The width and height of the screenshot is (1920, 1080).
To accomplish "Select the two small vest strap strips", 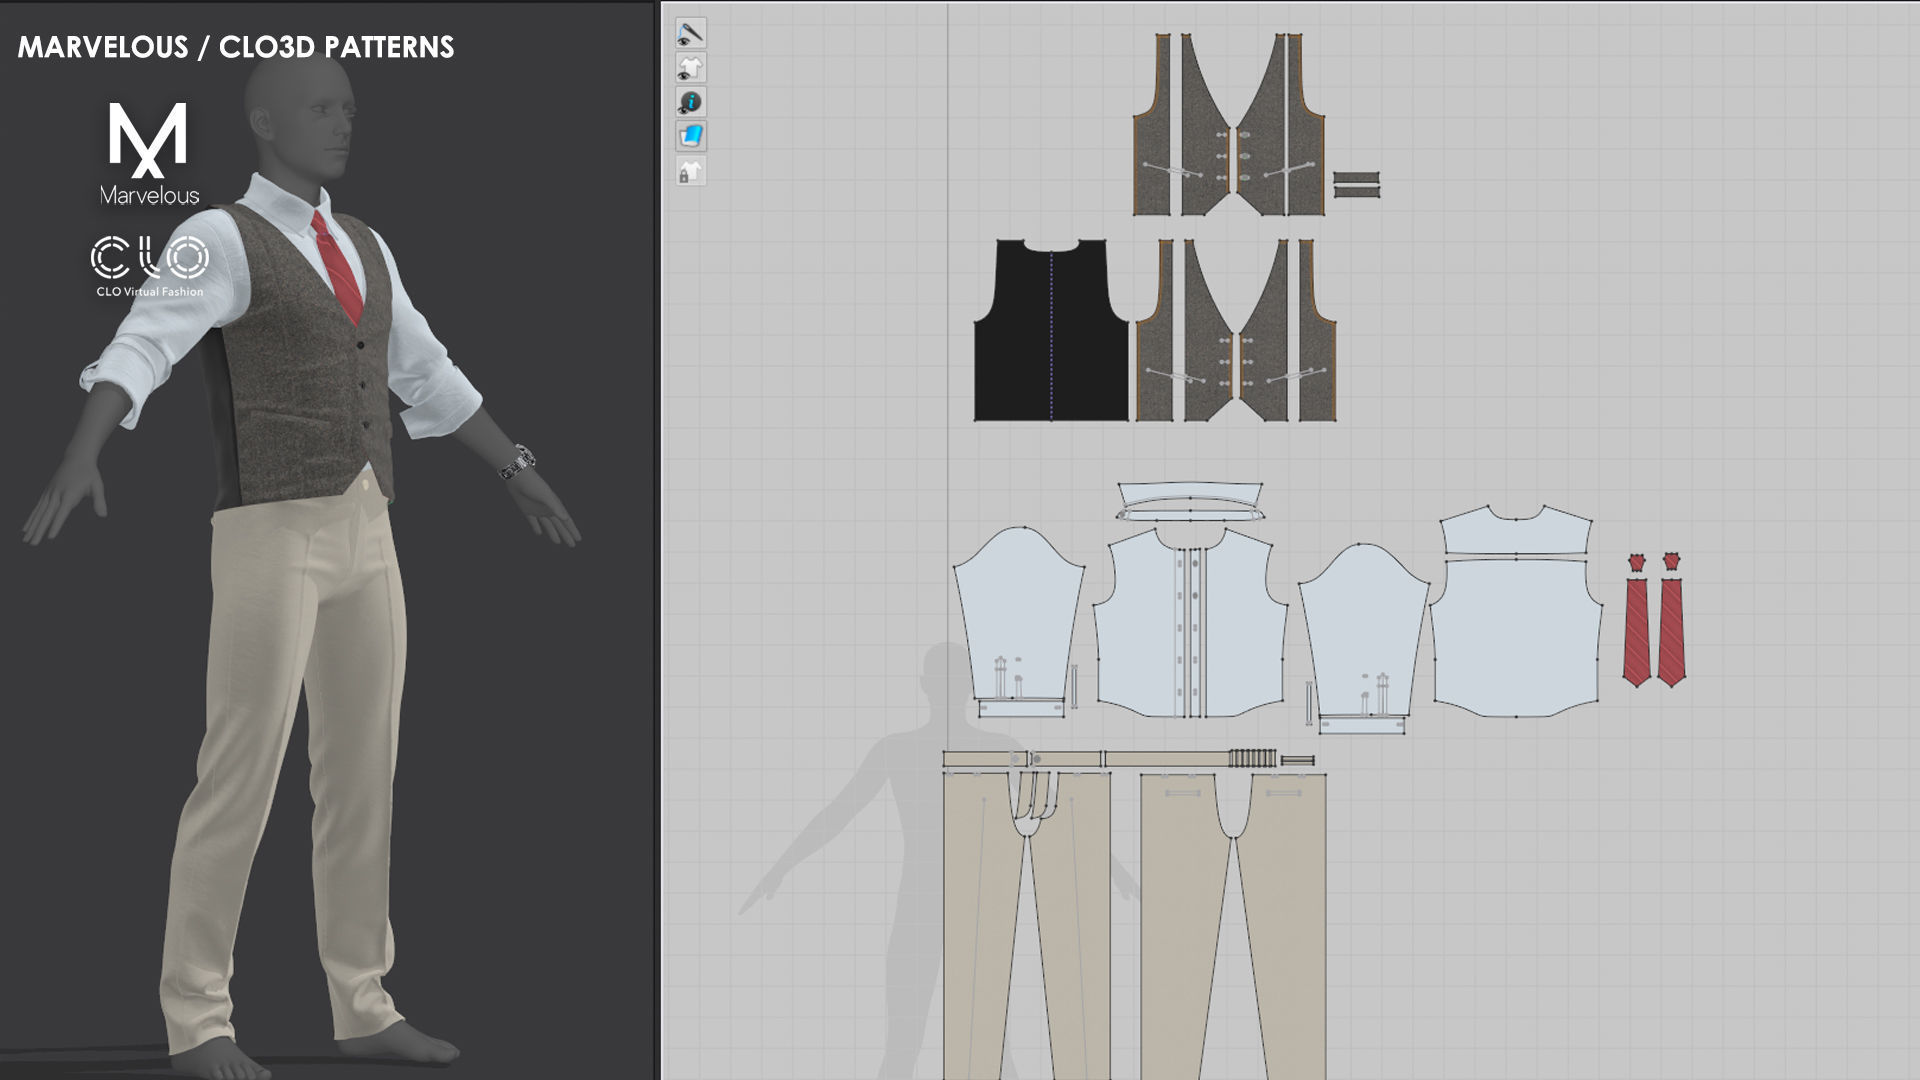I will (x=1356, y=184).
